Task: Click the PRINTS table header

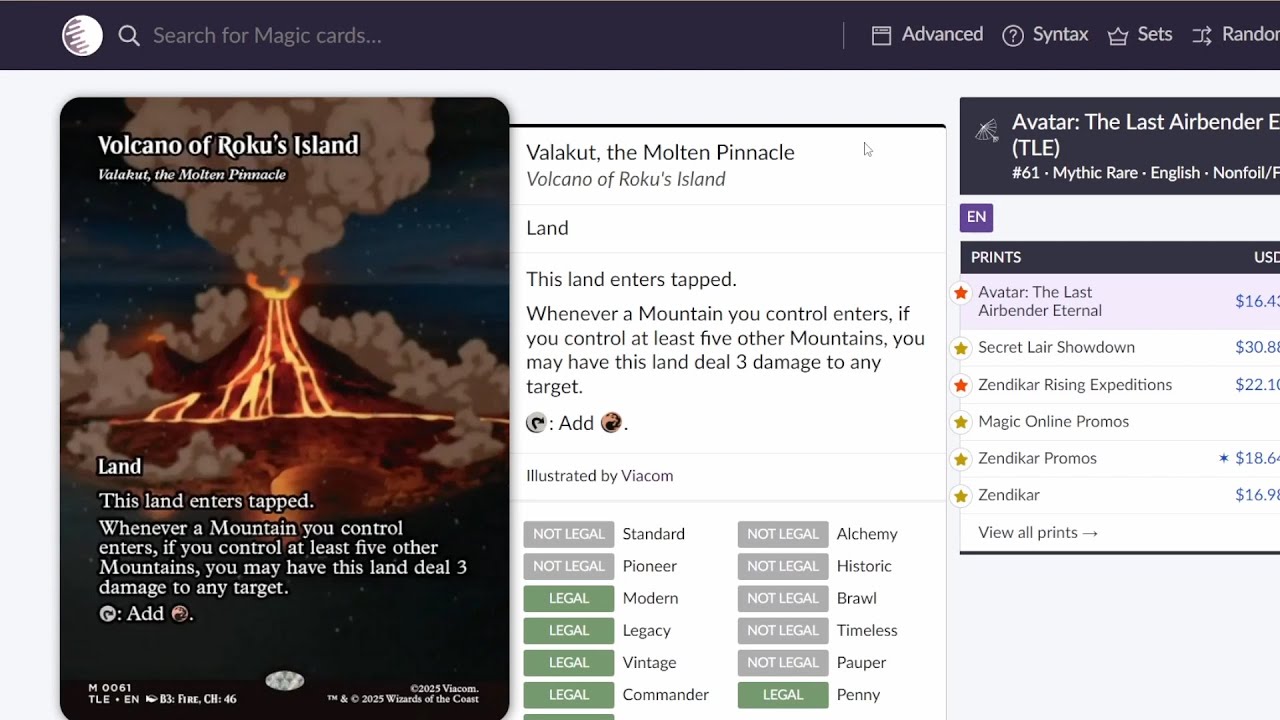Action: coord(996,257)
